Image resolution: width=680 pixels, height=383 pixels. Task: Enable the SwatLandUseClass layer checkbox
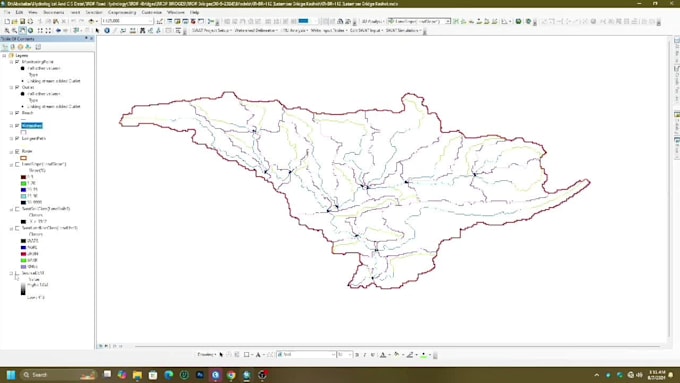[x=17, y=228]
